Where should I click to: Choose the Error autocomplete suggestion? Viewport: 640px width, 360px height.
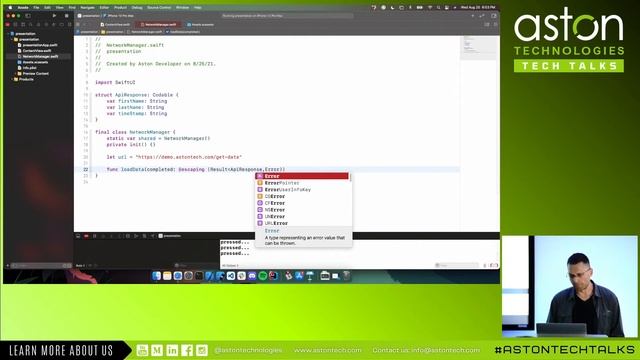click(302, 176)
